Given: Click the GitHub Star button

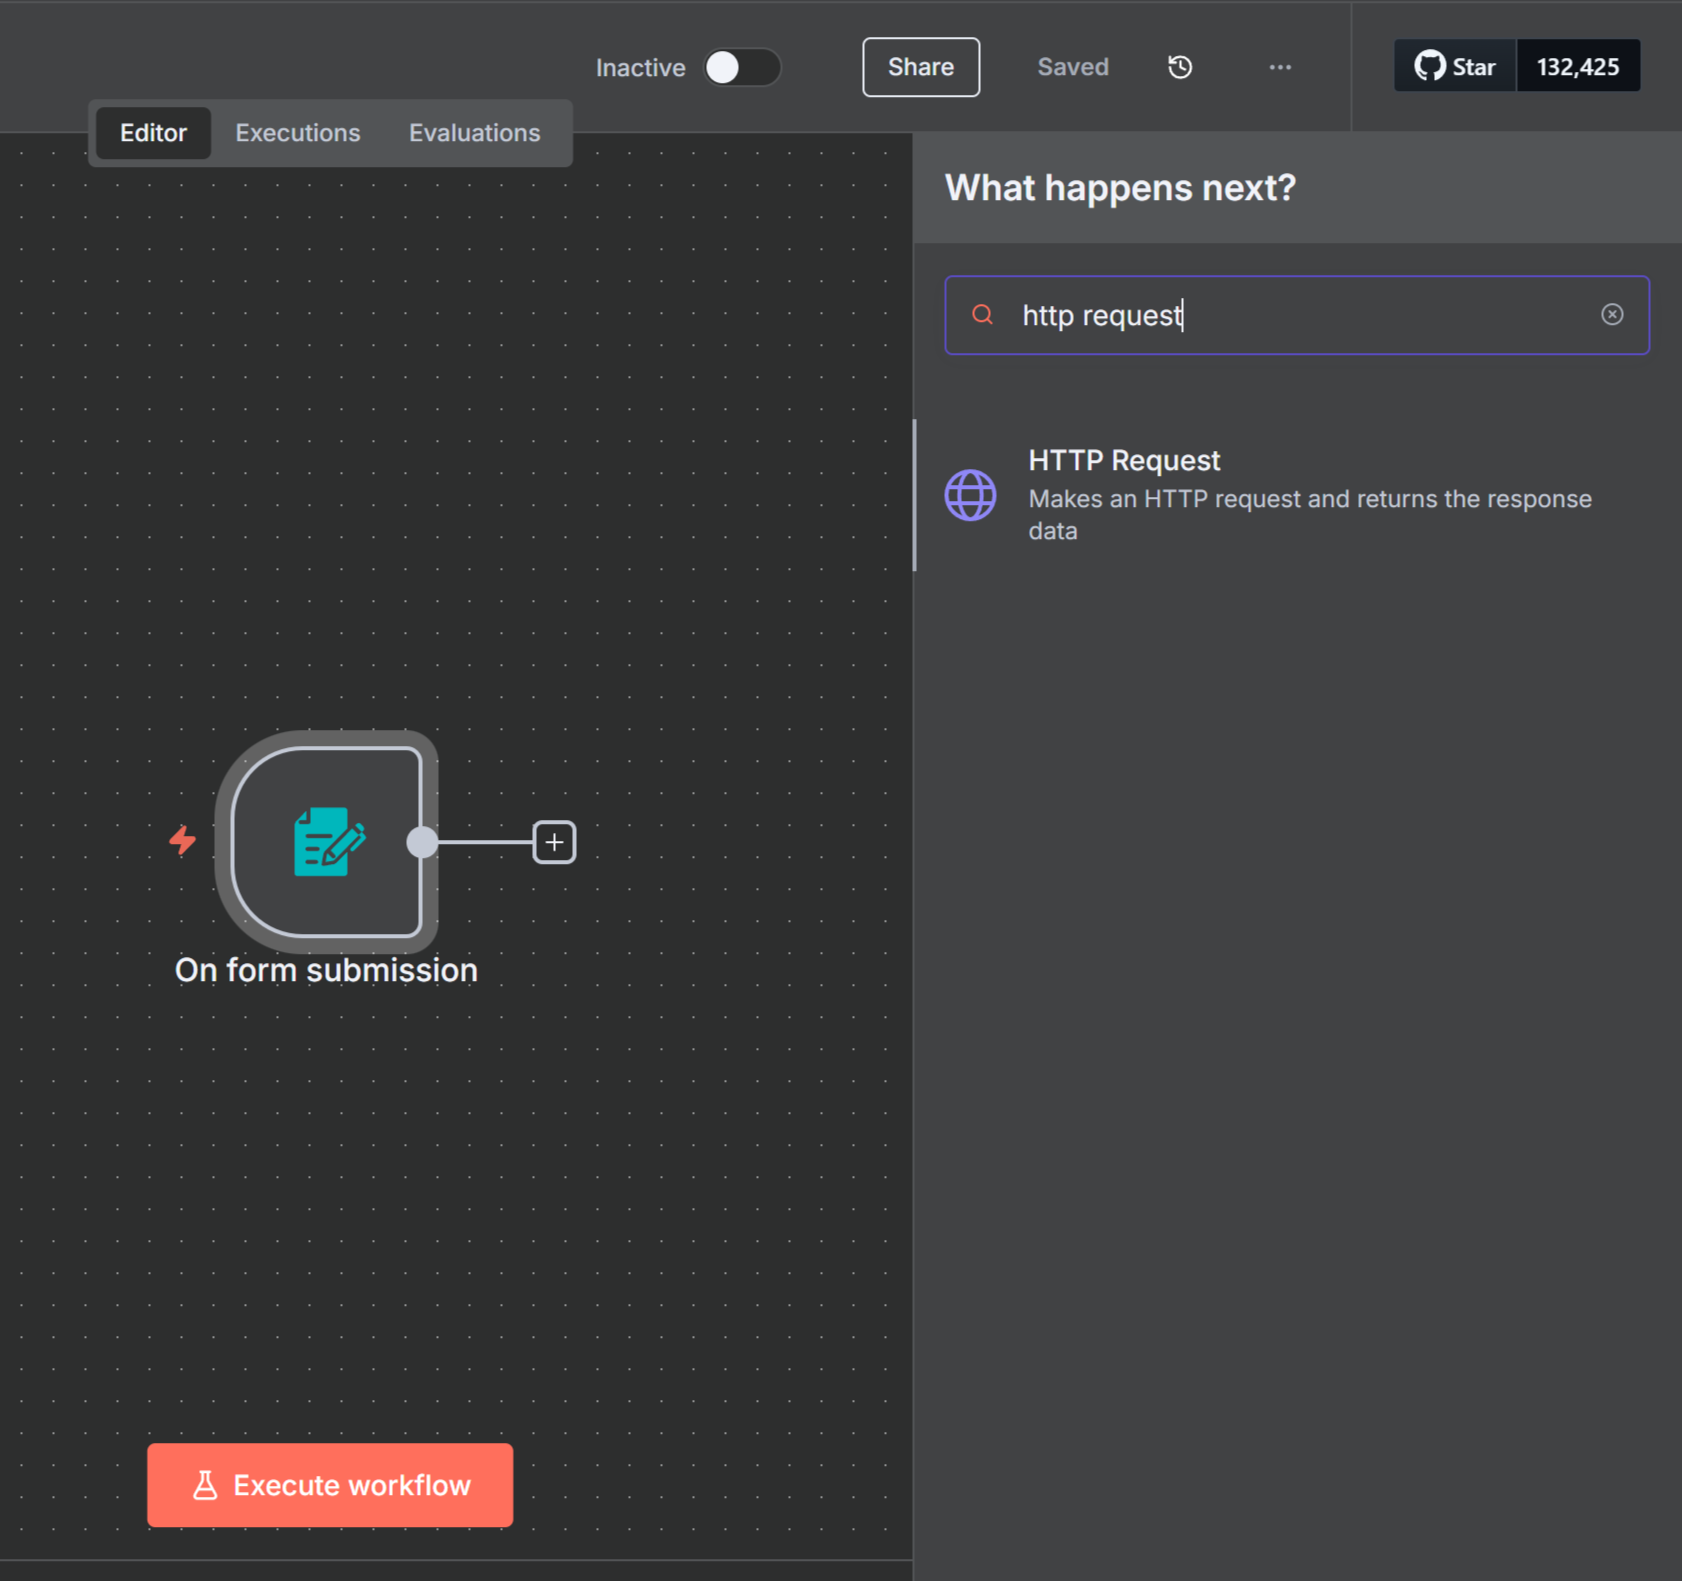Looking at the screenshot, I should [x=1455, y=67].
